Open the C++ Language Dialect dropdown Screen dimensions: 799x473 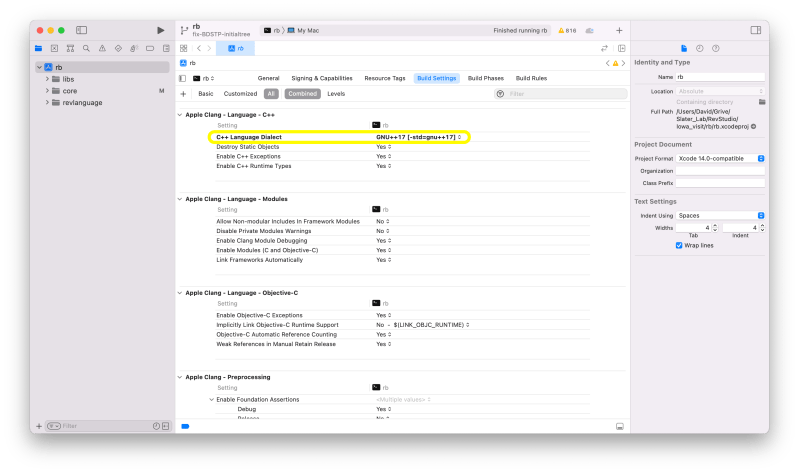point(419,137)
